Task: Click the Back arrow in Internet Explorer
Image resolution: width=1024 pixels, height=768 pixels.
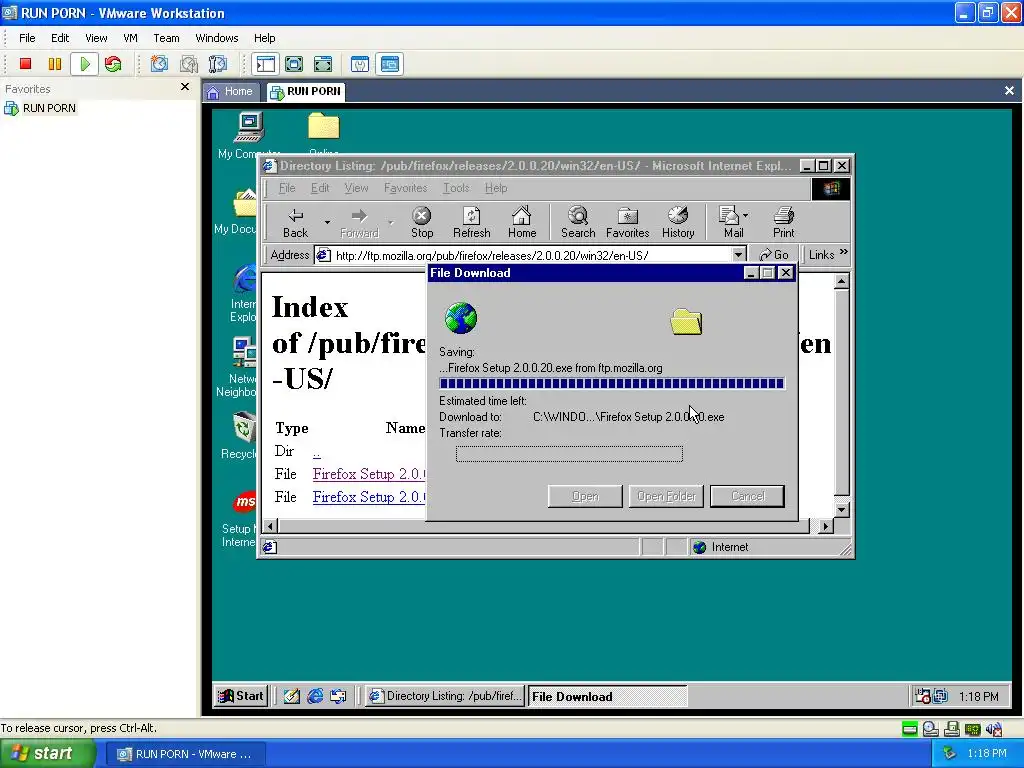Action: 295,223
